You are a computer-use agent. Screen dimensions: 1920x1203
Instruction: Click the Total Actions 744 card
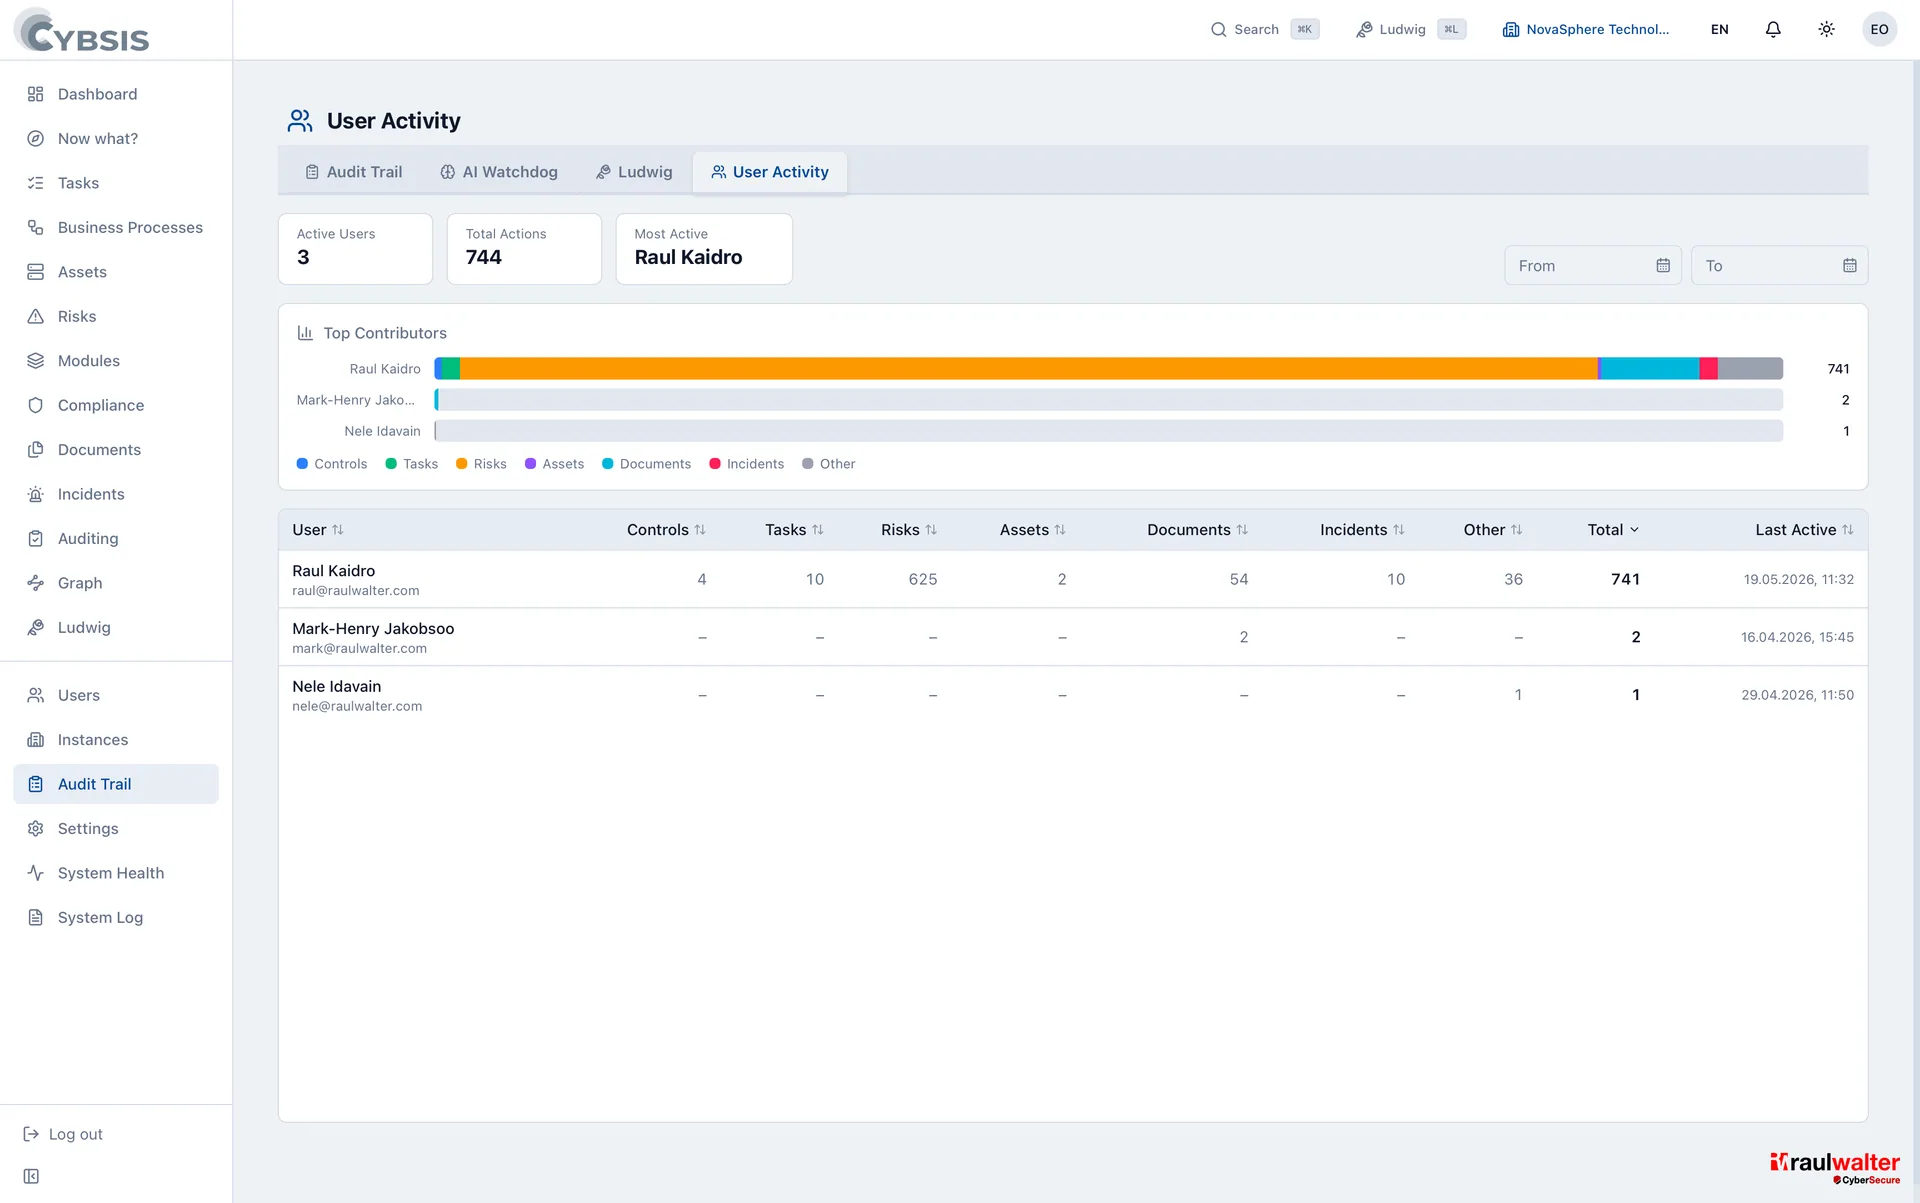click(524, 249)
